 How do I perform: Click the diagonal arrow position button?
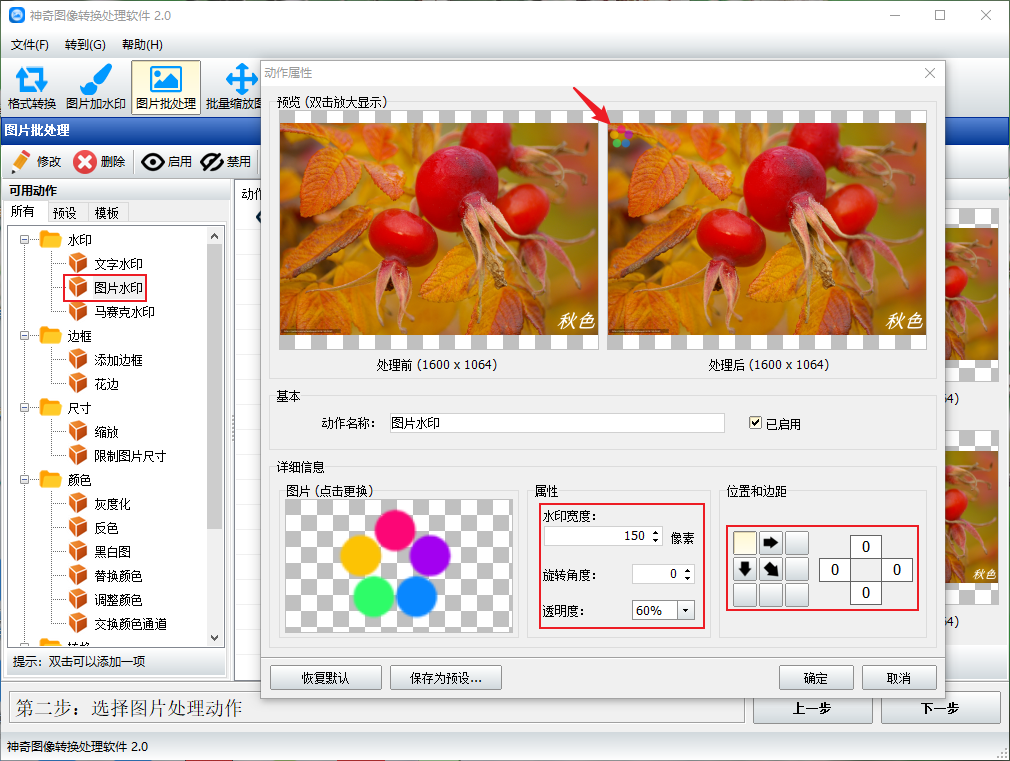(771, 569)
